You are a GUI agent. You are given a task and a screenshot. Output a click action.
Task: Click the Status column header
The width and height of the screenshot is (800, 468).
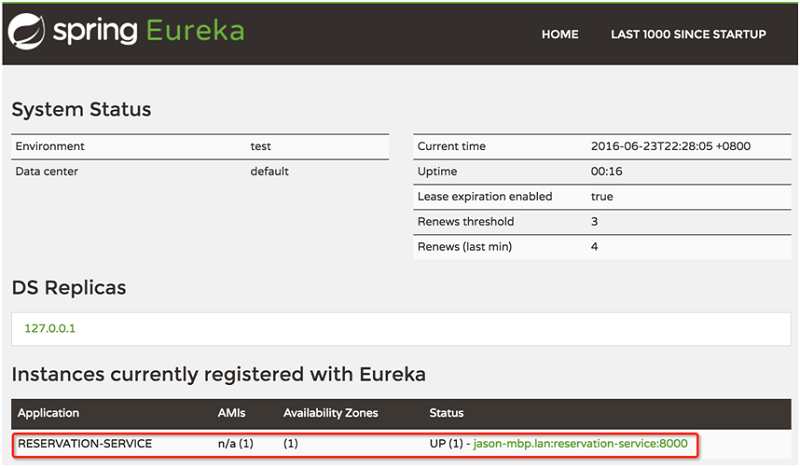[446, 413]
